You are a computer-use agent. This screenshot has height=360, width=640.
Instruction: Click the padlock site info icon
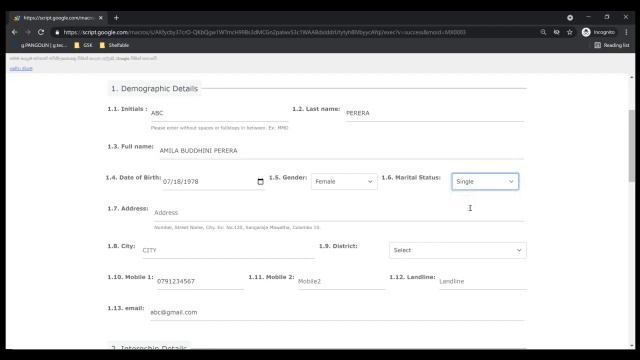57,32
